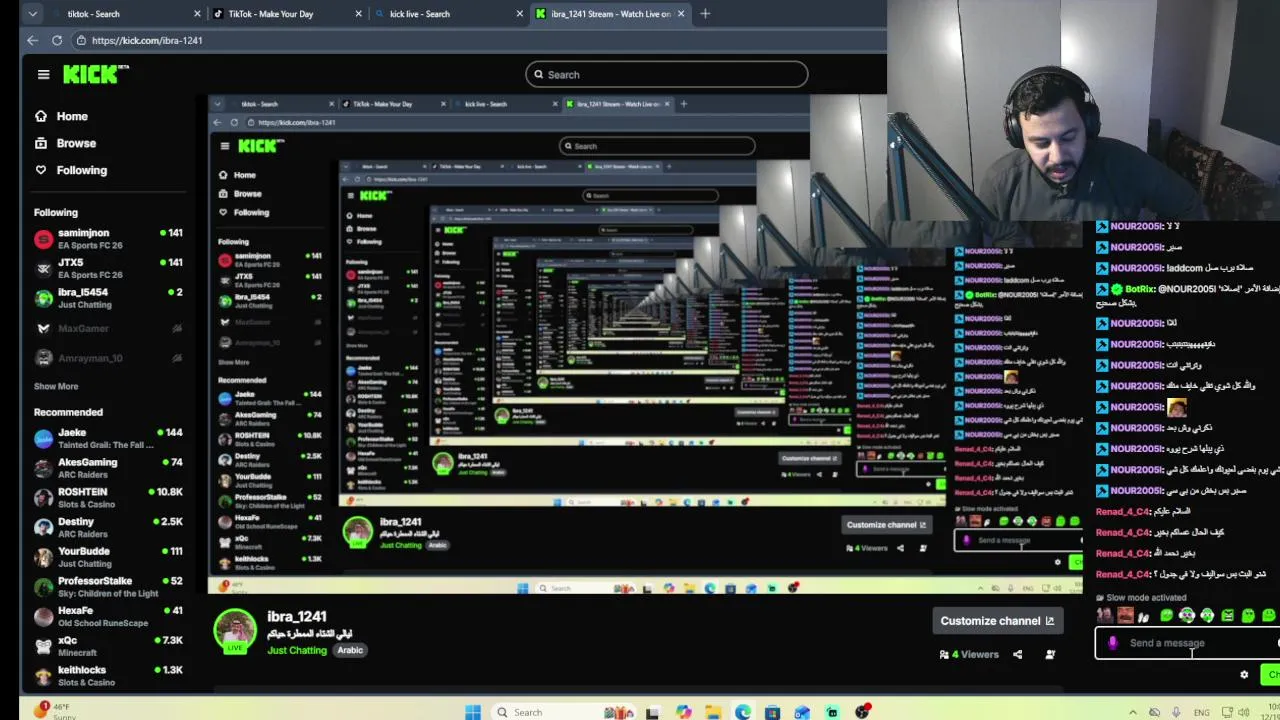
Task: Open the browser tab search dropdown
Action: (x=33, y=14)
